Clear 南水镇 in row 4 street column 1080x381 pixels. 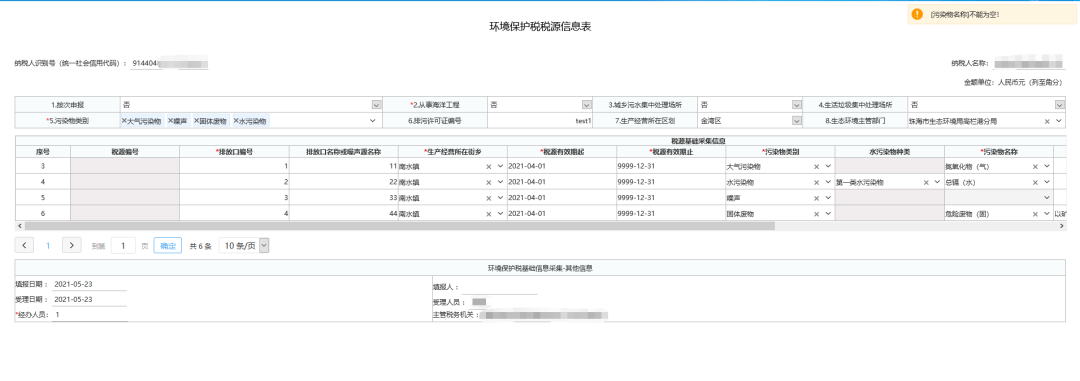489,183
